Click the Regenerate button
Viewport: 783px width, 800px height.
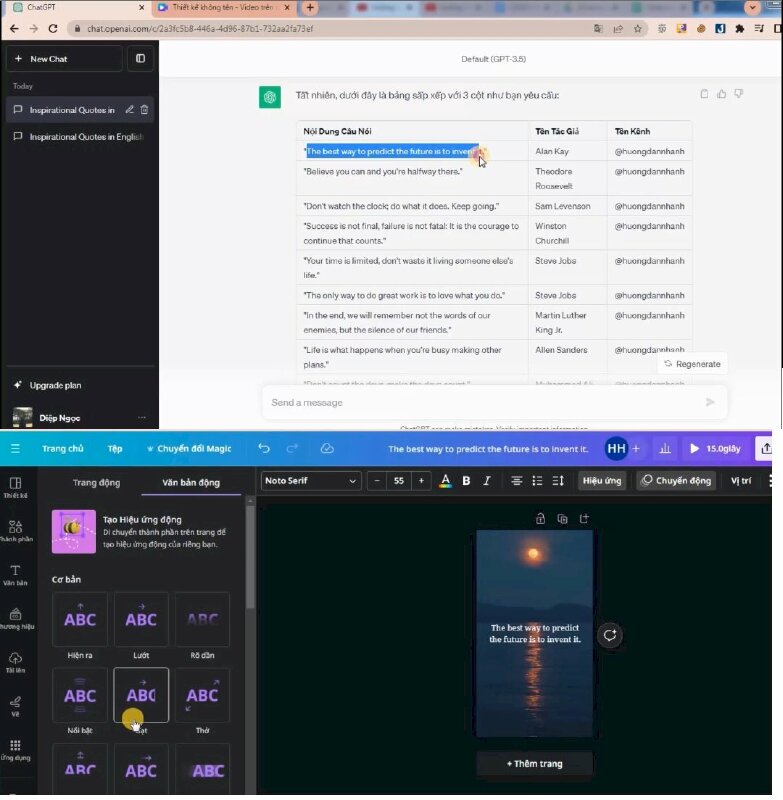click(692, 364)
